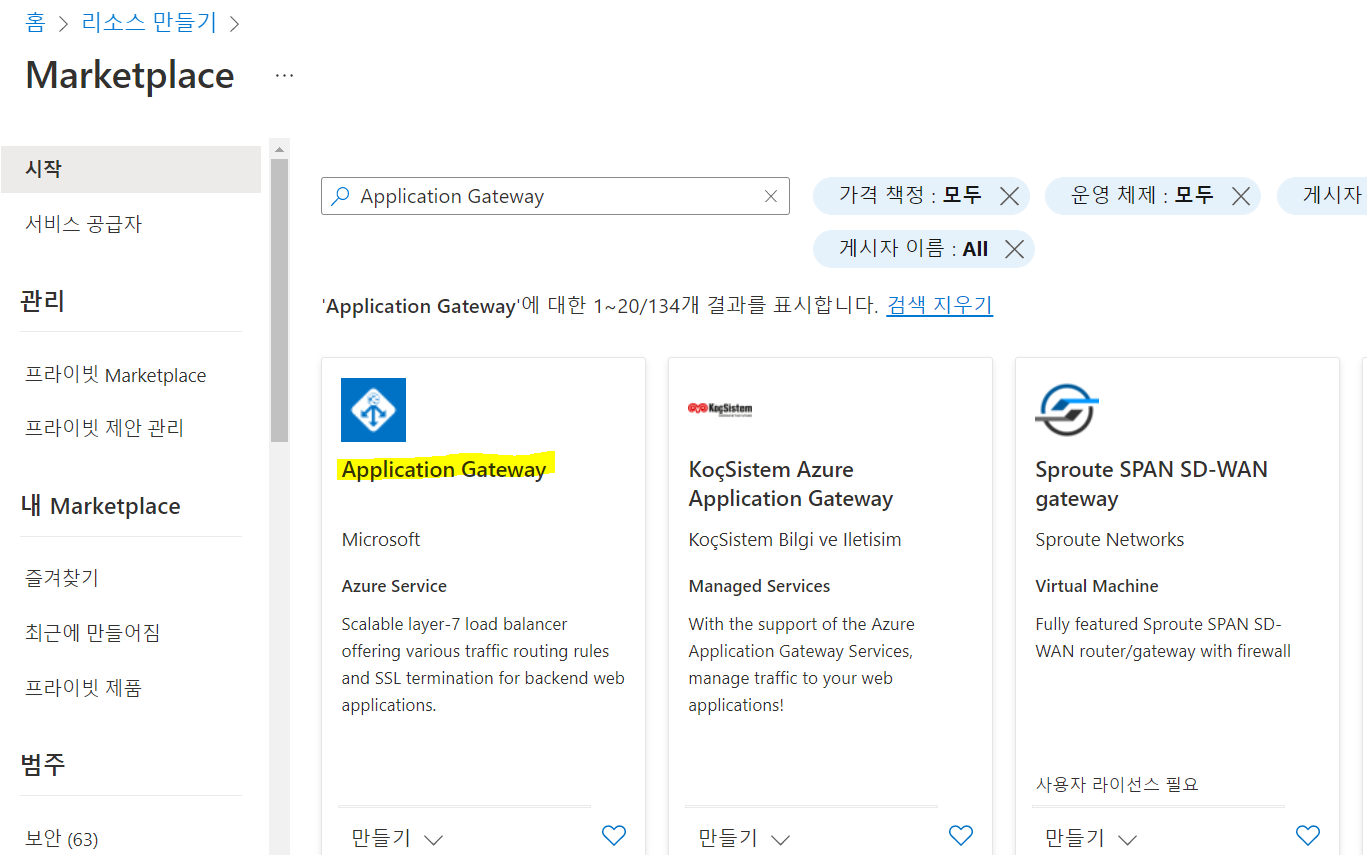Click the search magnifier icon in search box
The width and height of the screenshot is (1367, 855).
[x=341, y=196]
